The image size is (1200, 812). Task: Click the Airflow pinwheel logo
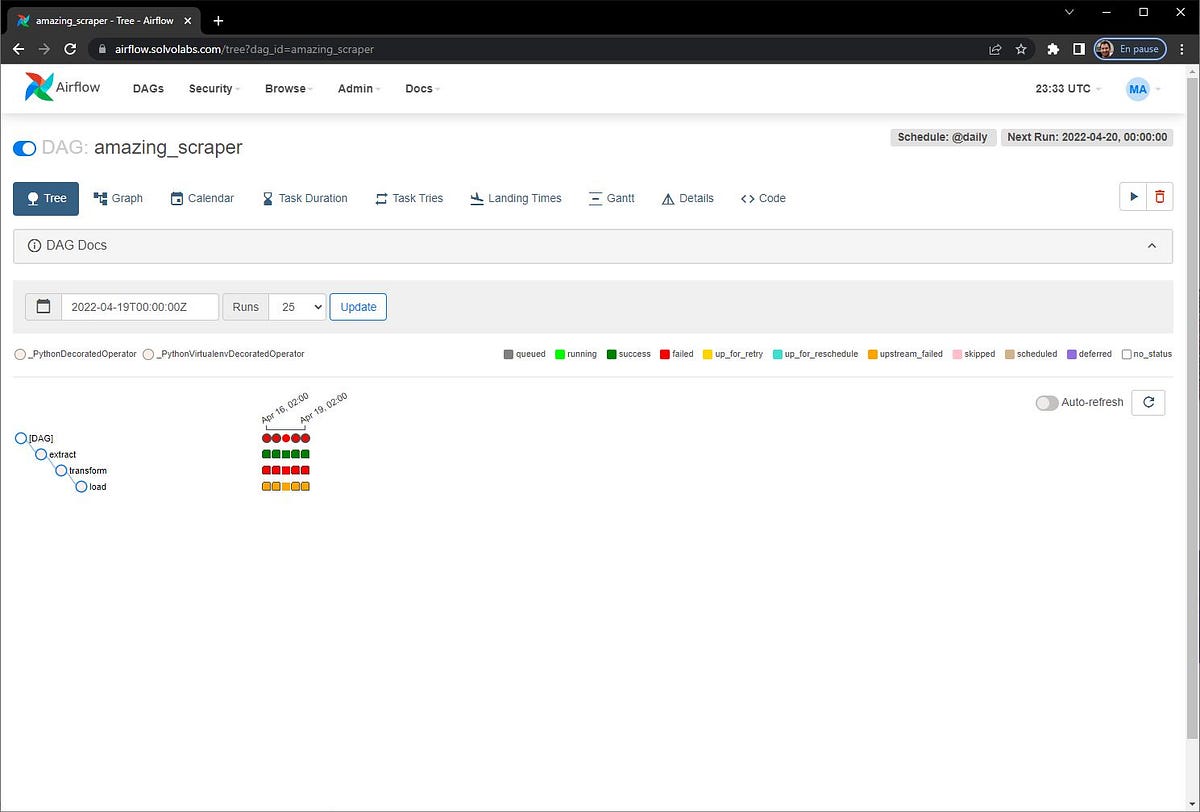click(38, 87)
